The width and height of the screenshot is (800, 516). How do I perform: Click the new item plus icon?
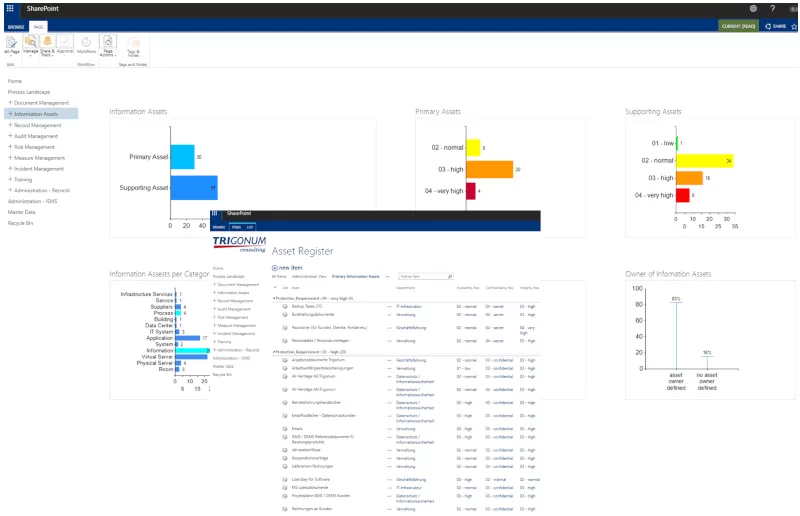point(275,268)
